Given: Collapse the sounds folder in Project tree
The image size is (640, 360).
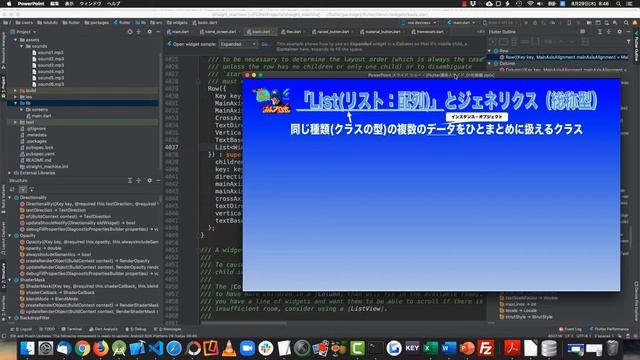Looking at the screenshot, I should (x=22, y=46).
